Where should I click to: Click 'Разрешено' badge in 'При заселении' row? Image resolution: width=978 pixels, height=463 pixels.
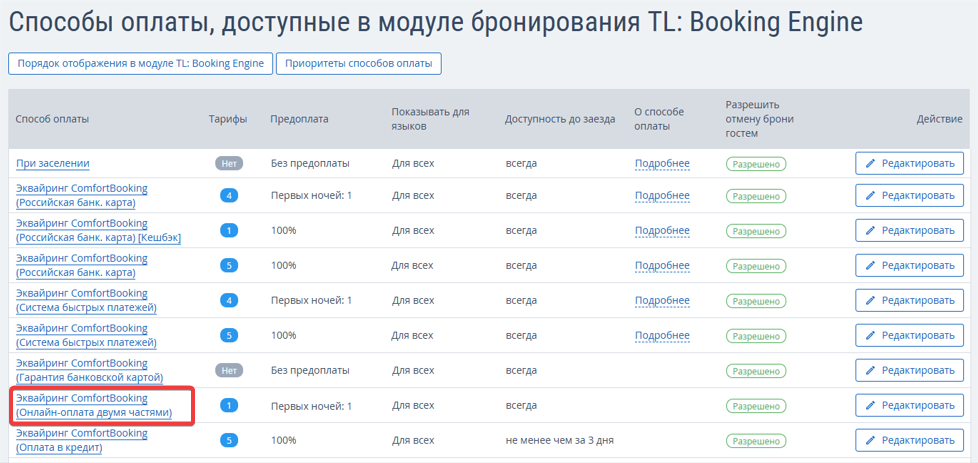point(756,163)
